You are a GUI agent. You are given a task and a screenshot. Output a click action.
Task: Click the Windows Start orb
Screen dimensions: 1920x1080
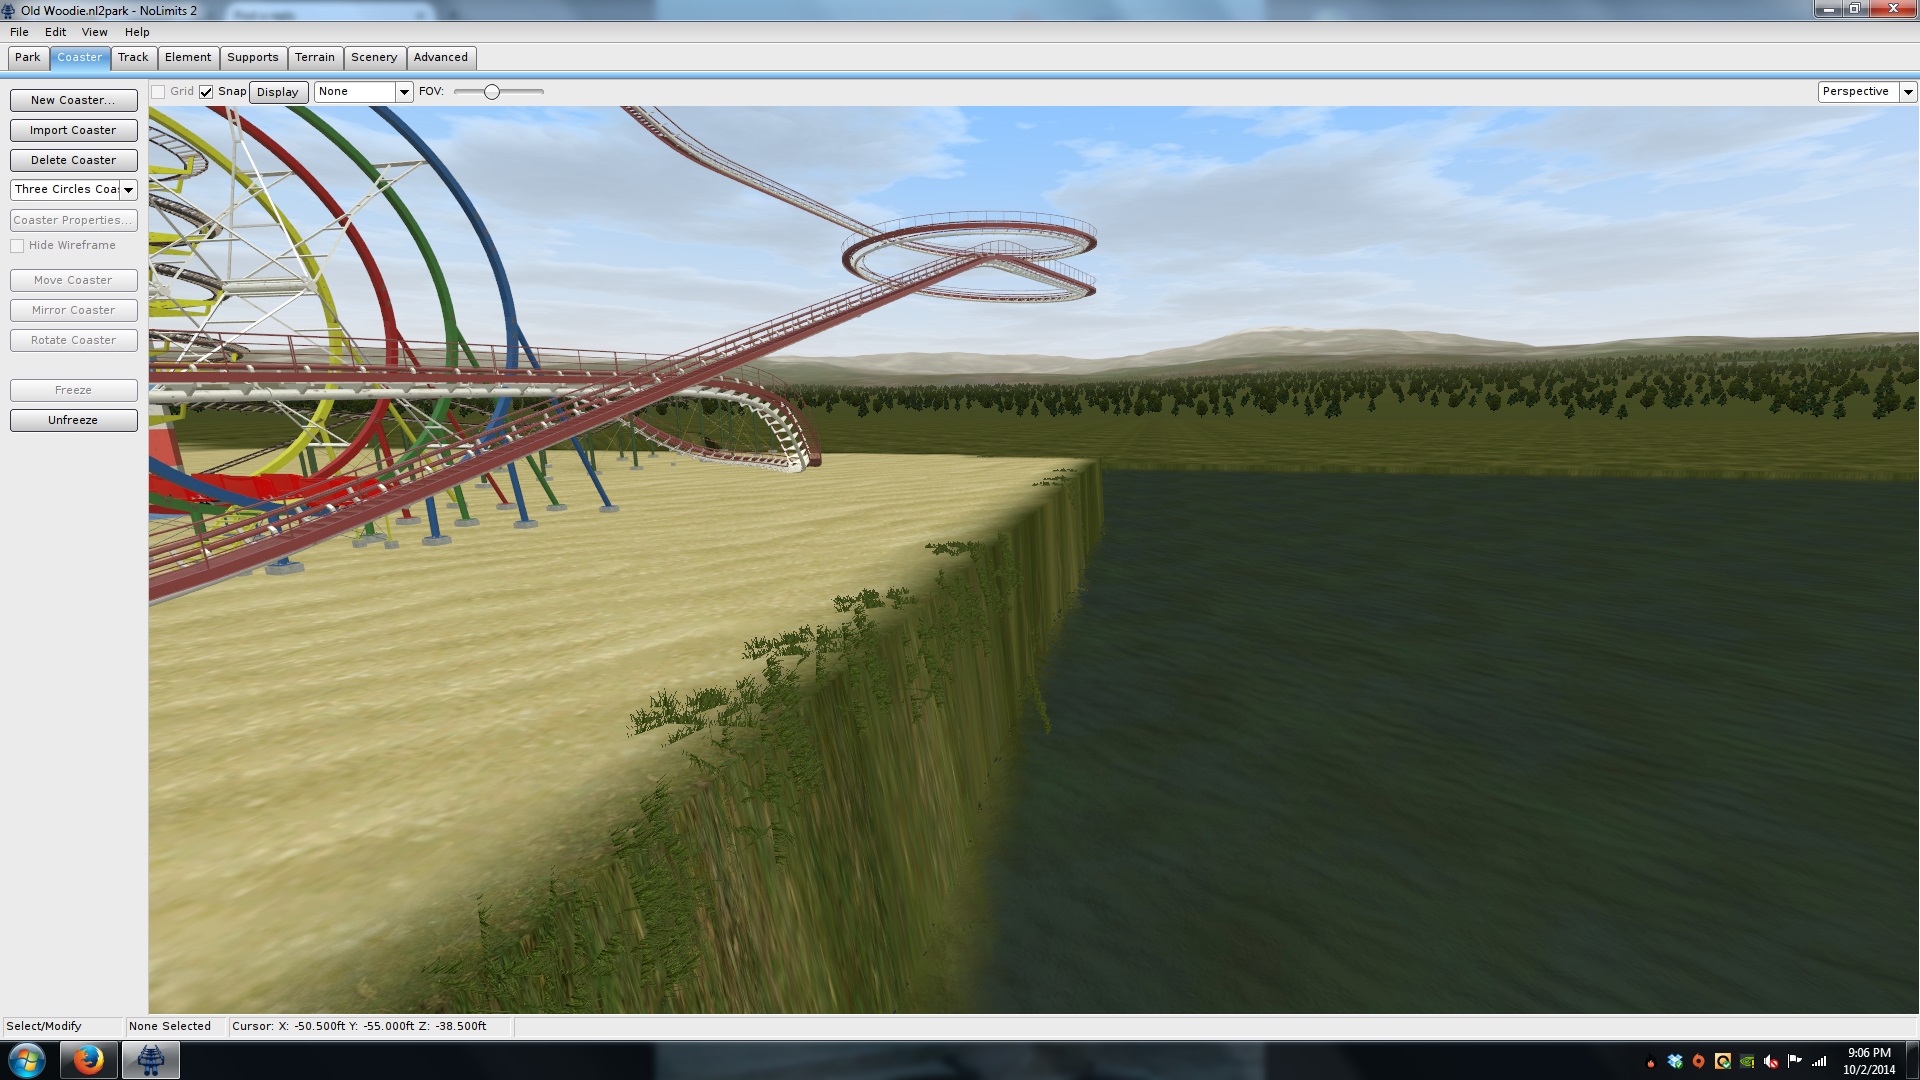27,1059
